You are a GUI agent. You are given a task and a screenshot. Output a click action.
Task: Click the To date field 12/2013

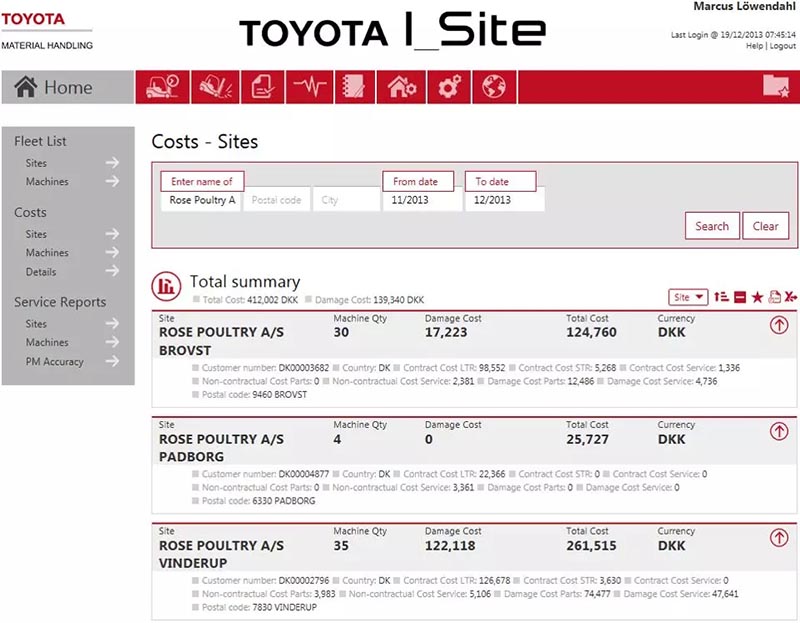[x=505, y=200]
